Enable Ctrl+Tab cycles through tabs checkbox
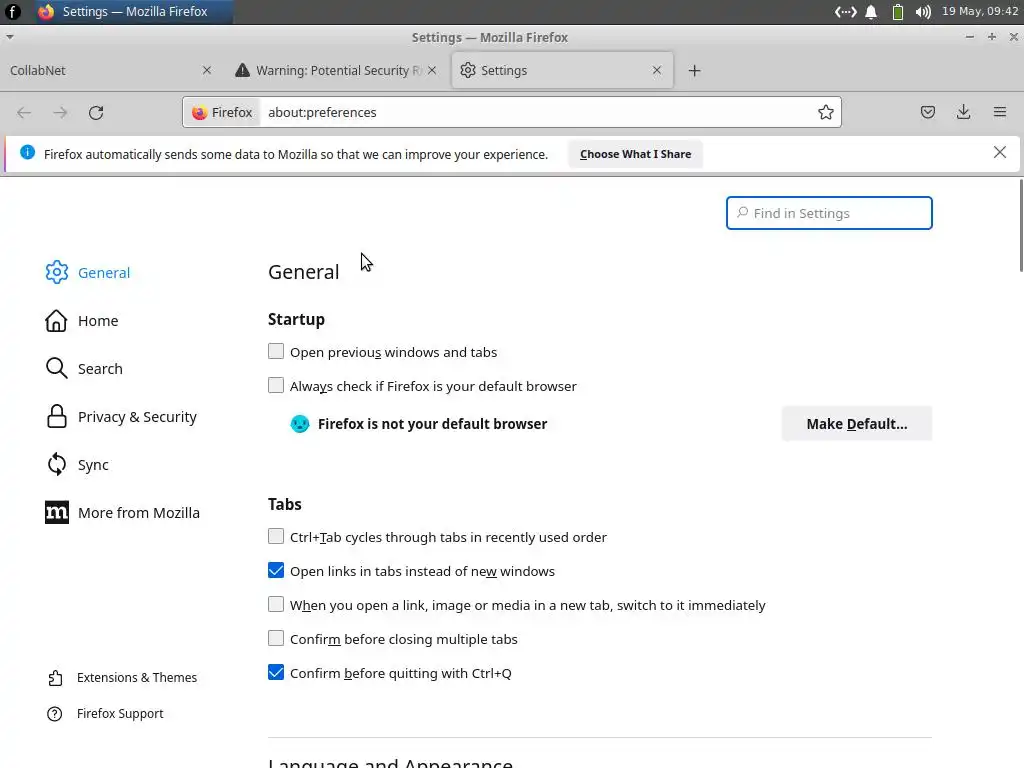 (x=276, y=536)
